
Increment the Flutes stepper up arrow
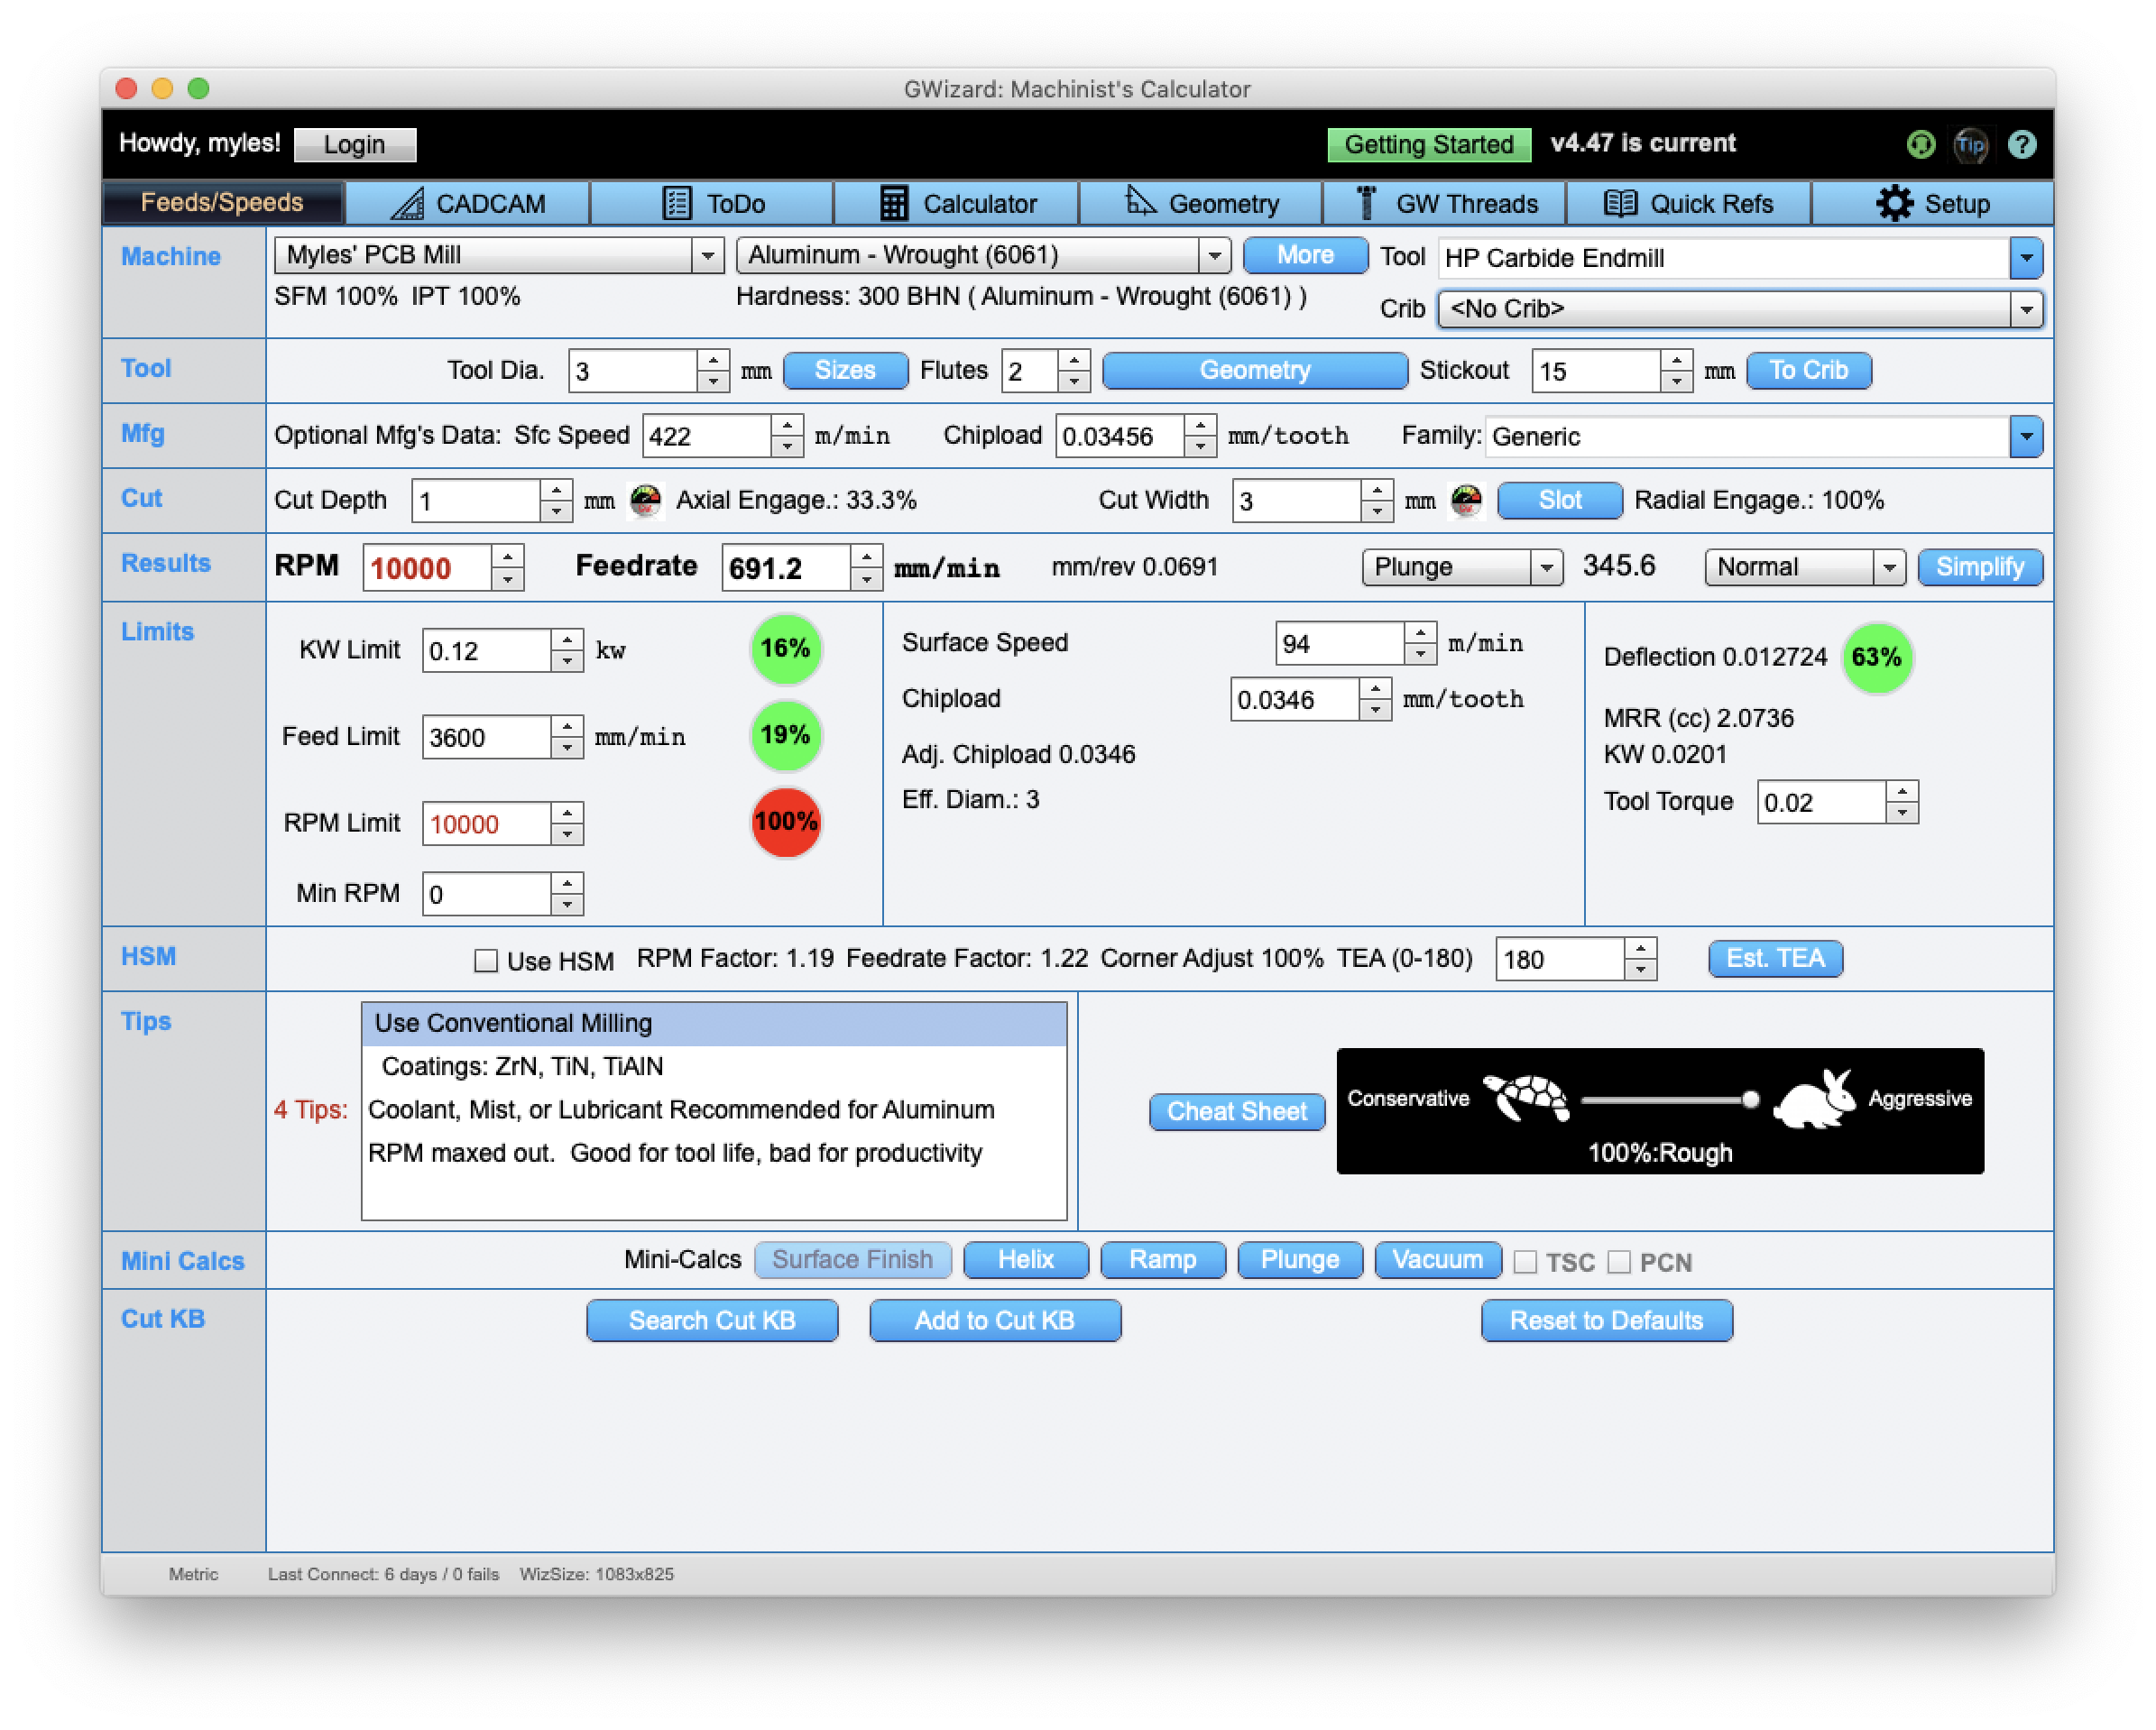point(1074,360)
